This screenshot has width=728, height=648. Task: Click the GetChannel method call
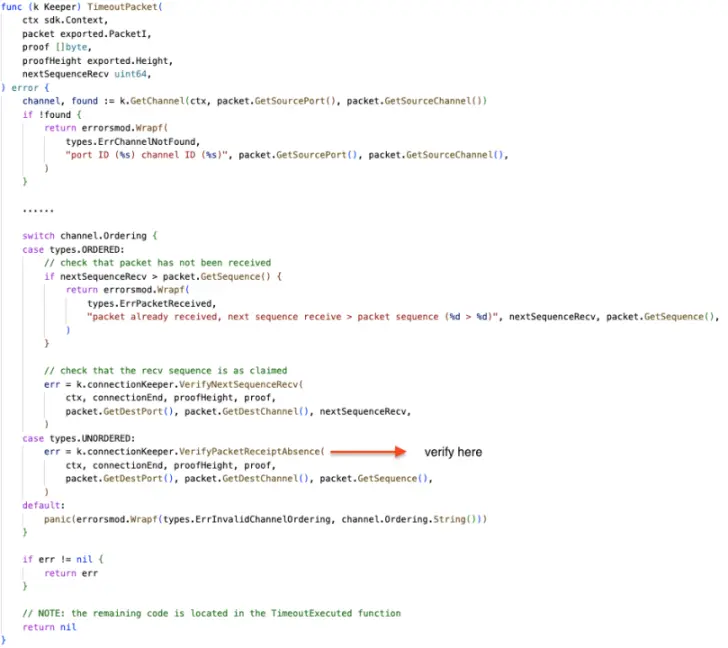tap(157, 101)
